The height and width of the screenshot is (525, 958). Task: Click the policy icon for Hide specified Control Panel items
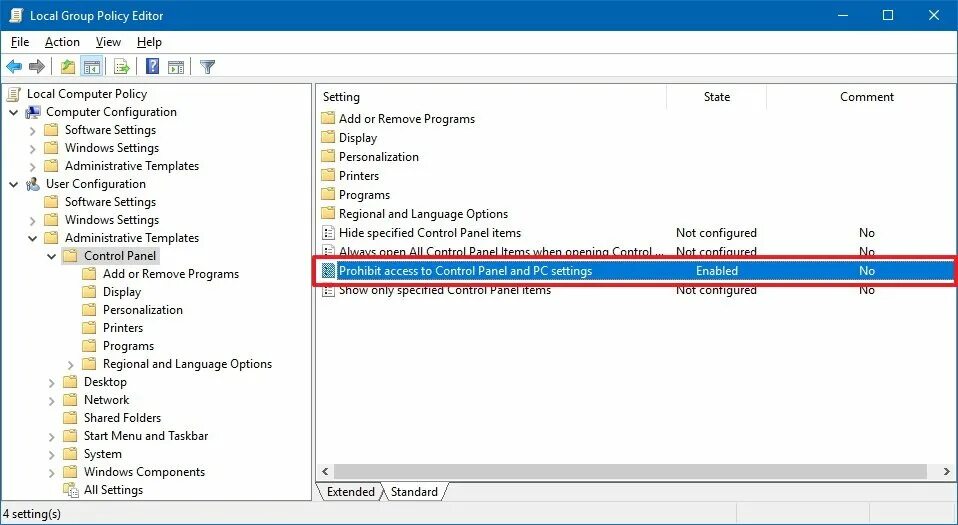329,233
